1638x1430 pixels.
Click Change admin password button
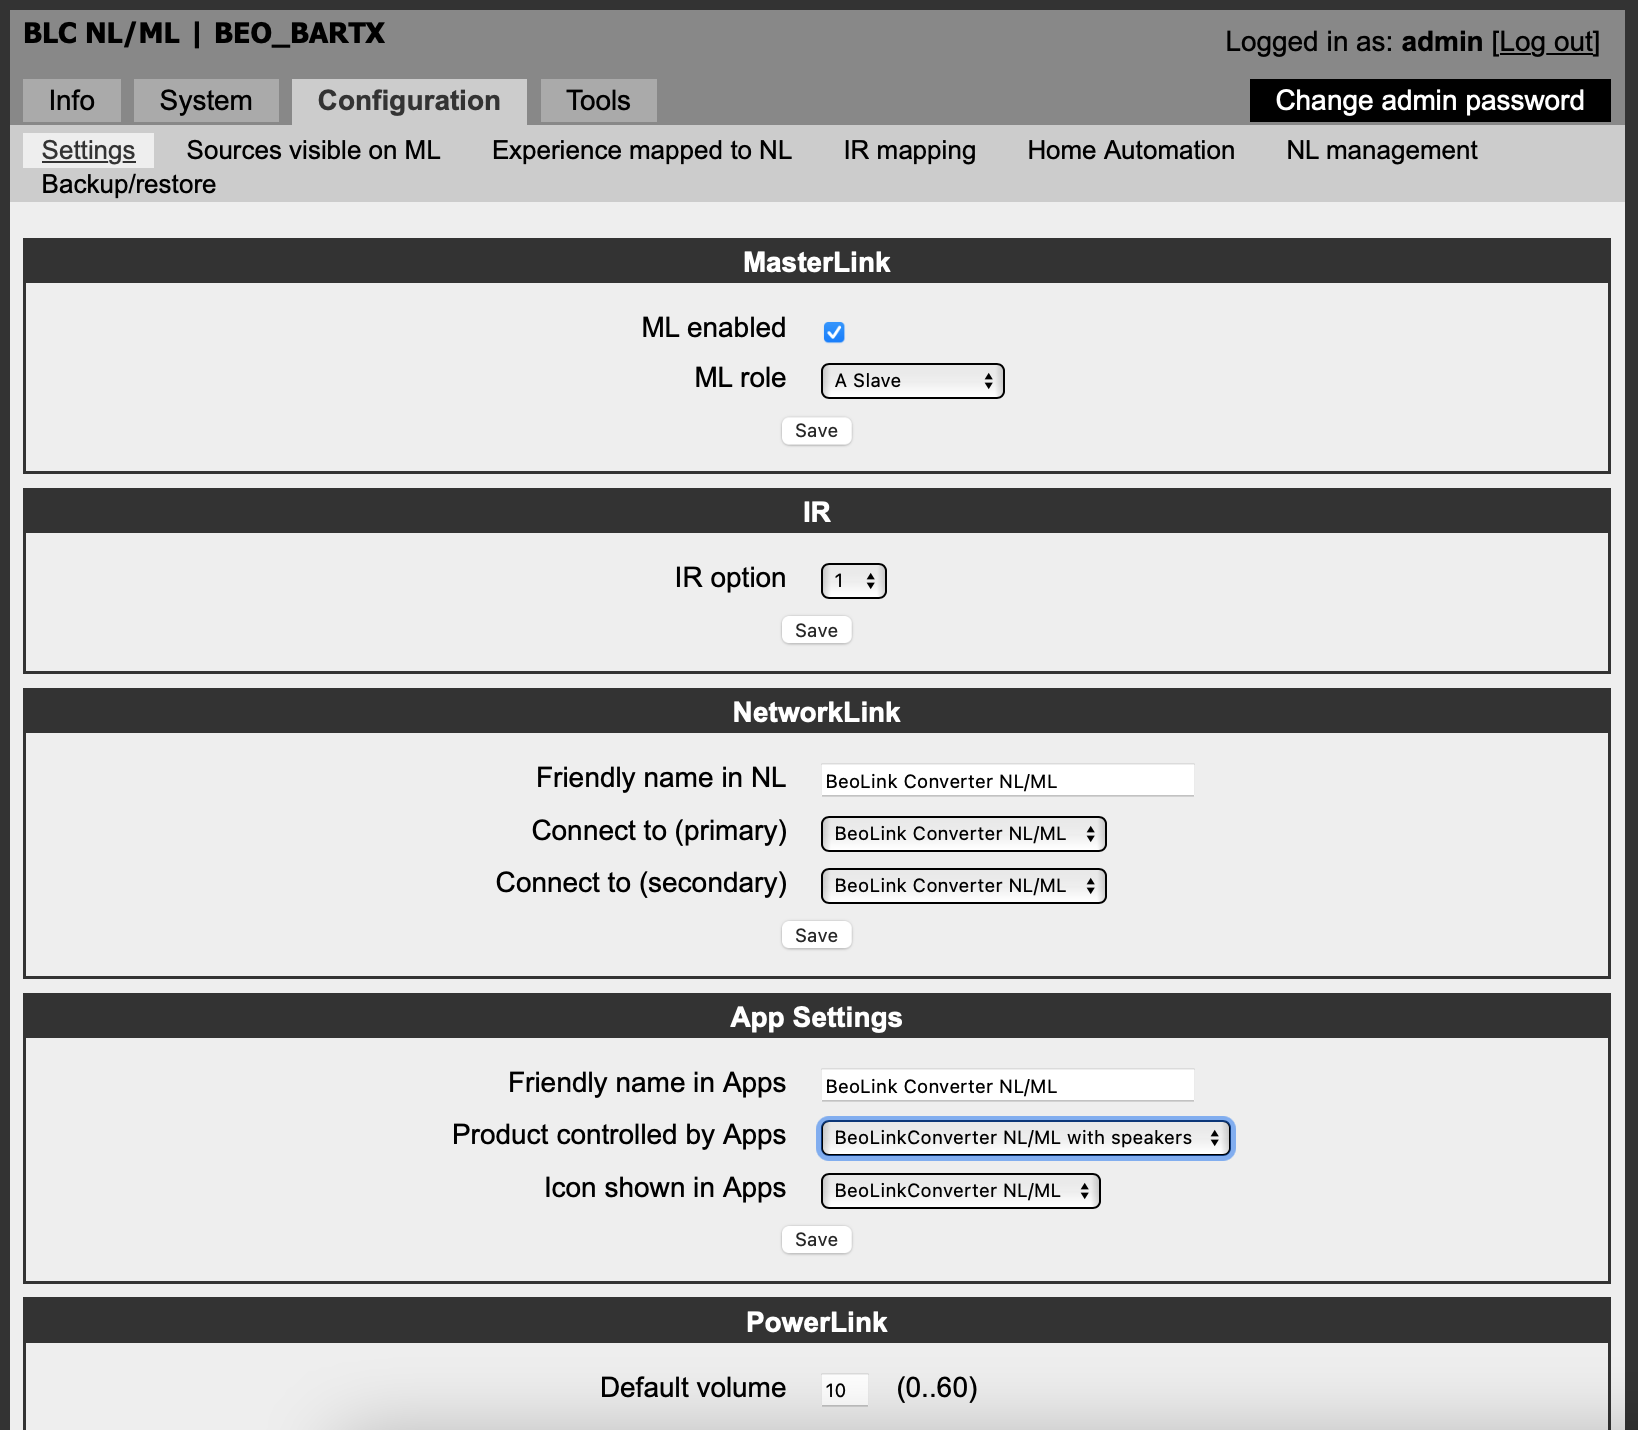(x=1430, y=101)
